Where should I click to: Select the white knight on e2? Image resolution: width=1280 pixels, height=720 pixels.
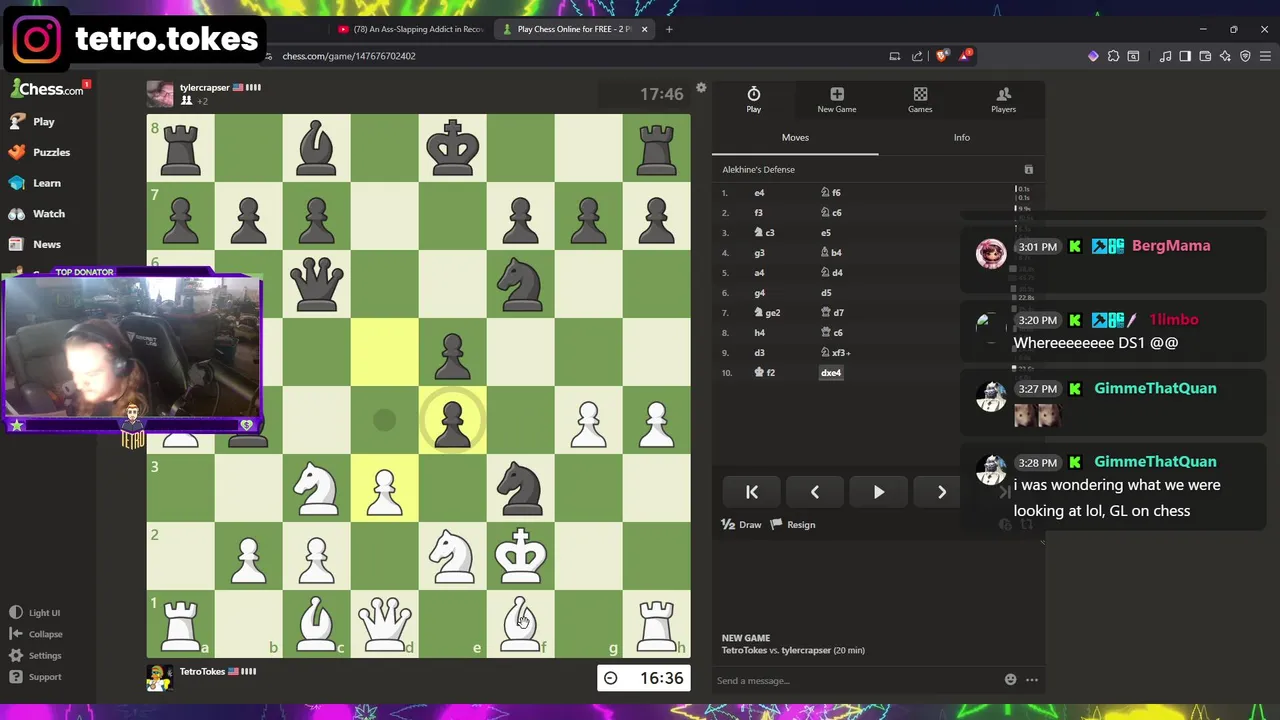click(452, 556)
